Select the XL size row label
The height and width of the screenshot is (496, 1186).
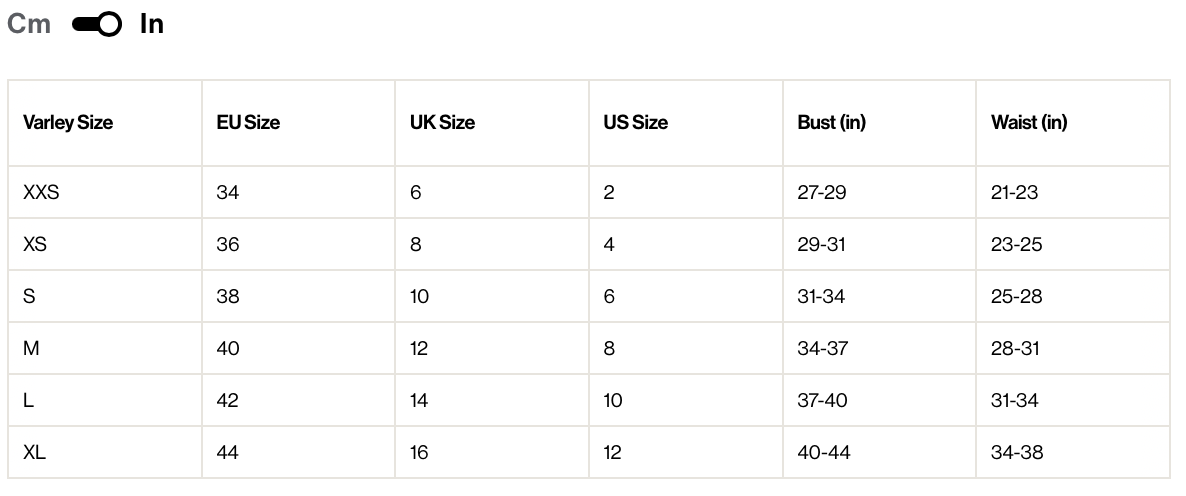tap(34, 452)
